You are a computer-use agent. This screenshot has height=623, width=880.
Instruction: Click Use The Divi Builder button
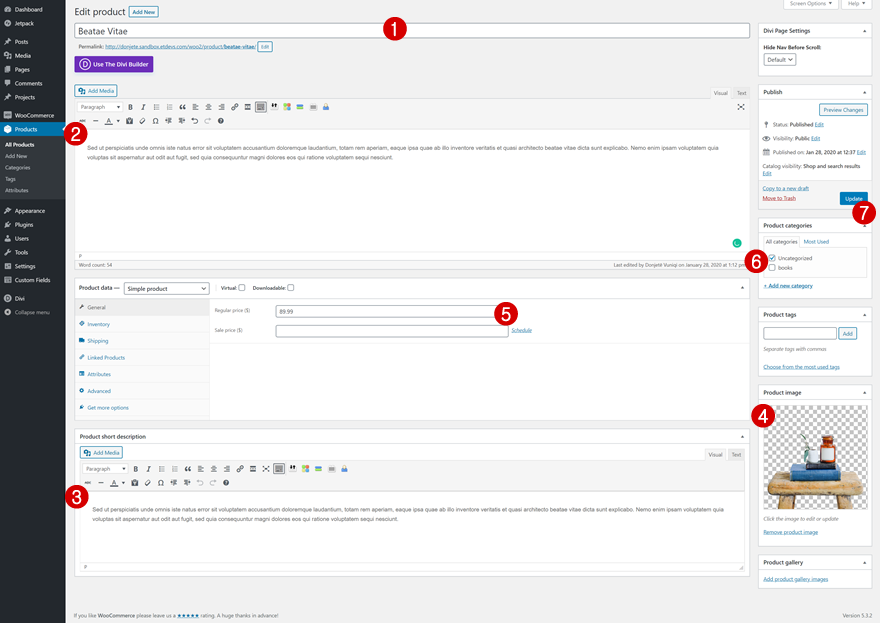[114, 65]
